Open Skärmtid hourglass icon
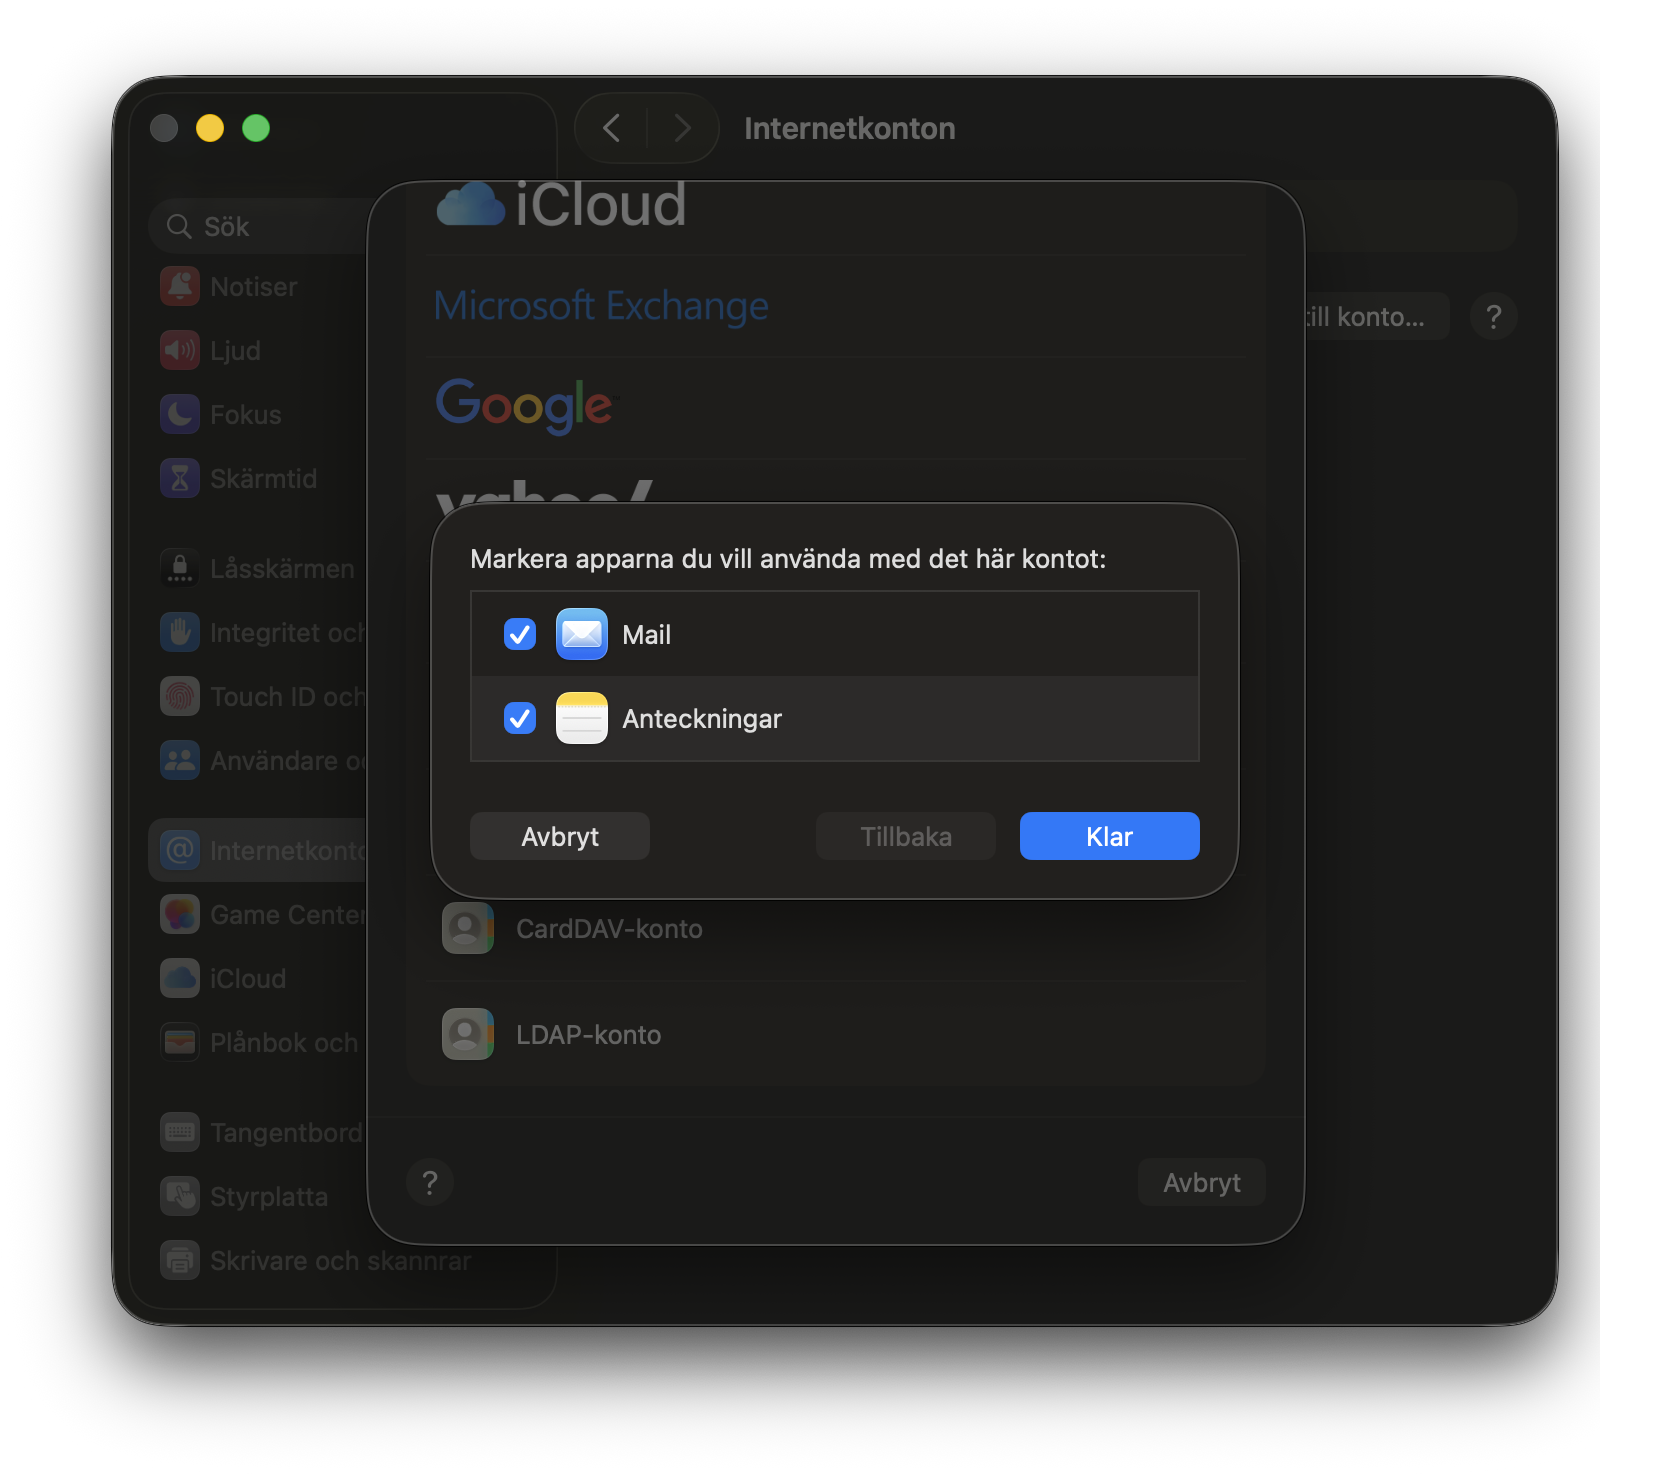This screenshot has height=1474, width=1670. pyautogui.click(x=180, y=479)
